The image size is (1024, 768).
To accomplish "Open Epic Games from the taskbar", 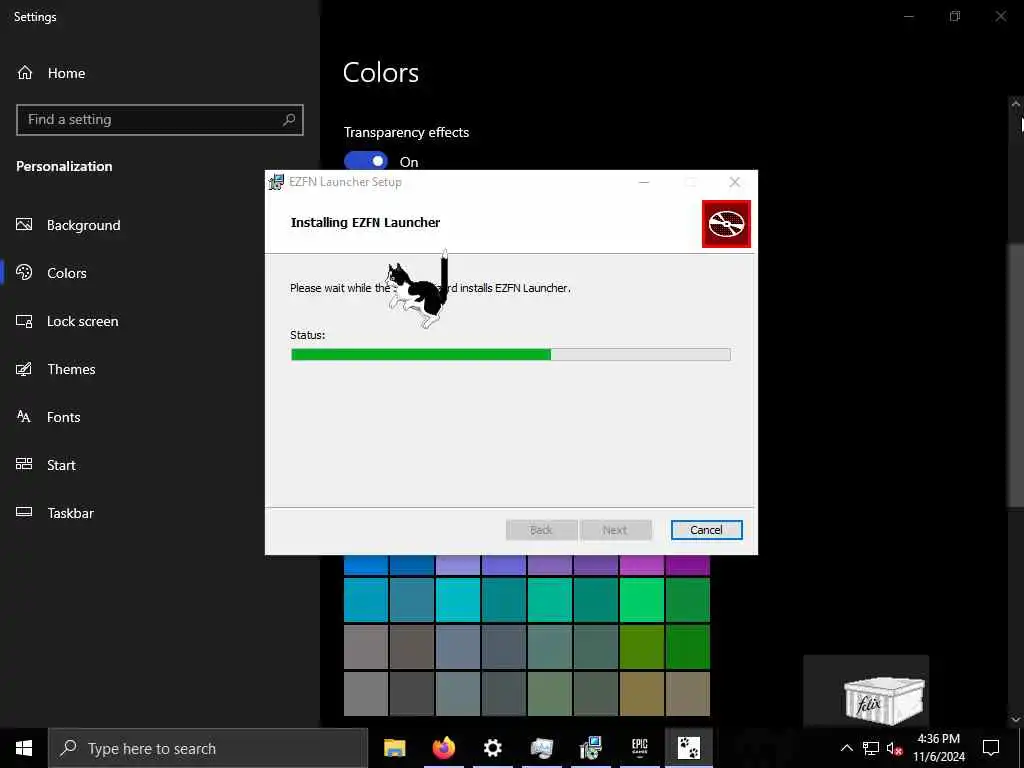I will tap(639, 748).
